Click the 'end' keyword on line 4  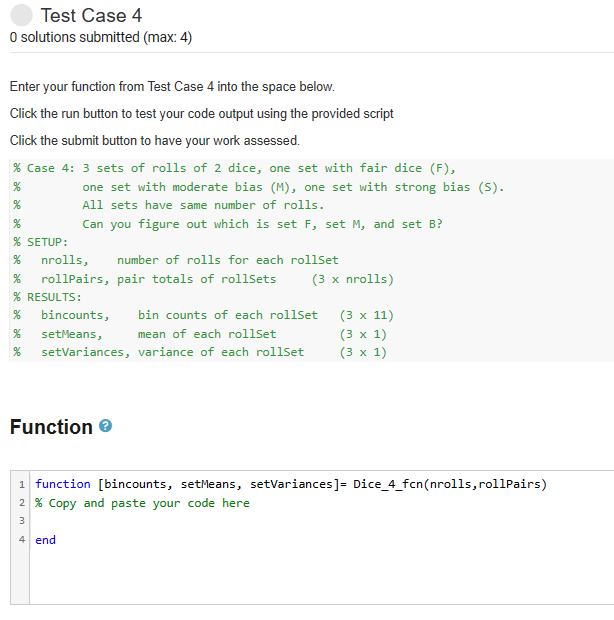[45, 540]
